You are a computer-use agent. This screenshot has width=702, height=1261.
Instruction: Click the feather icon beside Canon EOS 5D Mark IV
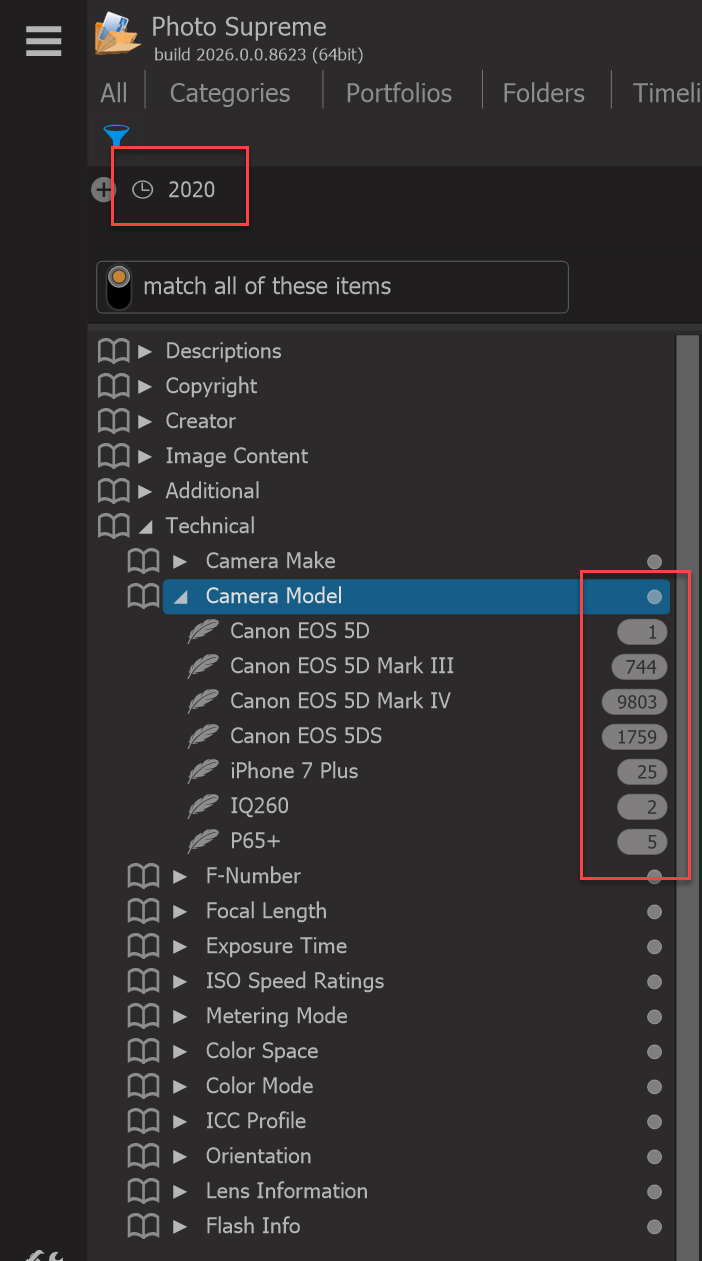pos(203,701)
